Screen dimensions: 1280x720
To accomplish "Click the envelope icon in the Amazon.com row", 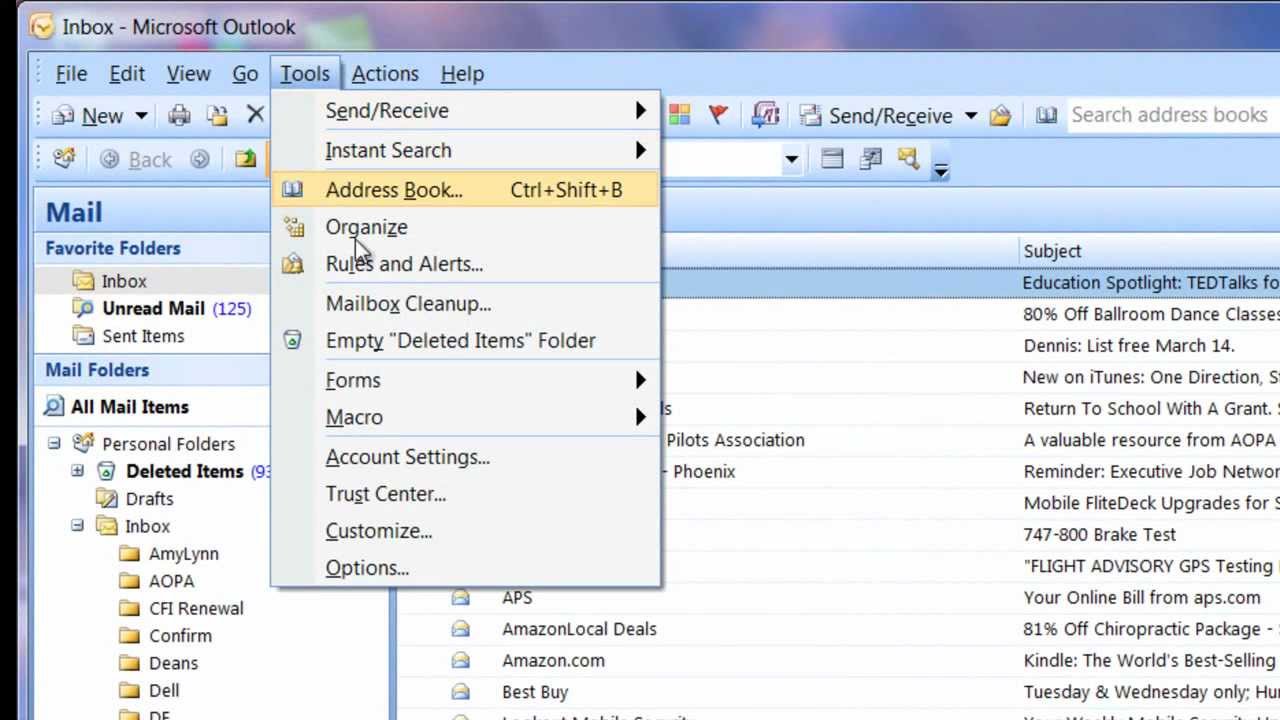I will (x=460, y=660).
